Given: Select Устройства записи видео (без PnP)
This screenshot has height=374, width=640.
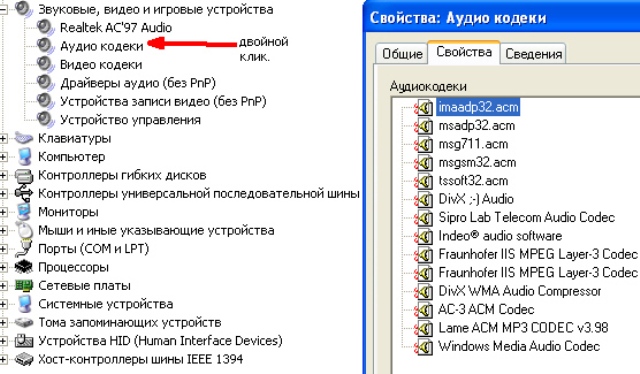Looking at the screenshot, I should [163, 101].
